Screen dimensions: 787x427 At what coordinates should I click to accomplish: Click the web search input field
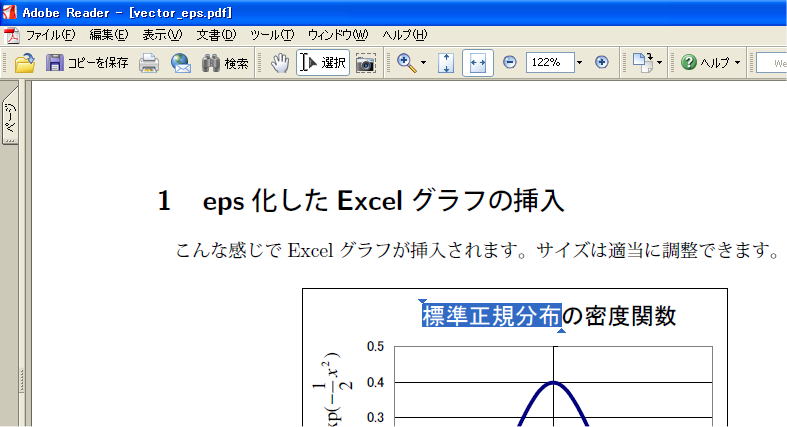(x=771, y=63)
